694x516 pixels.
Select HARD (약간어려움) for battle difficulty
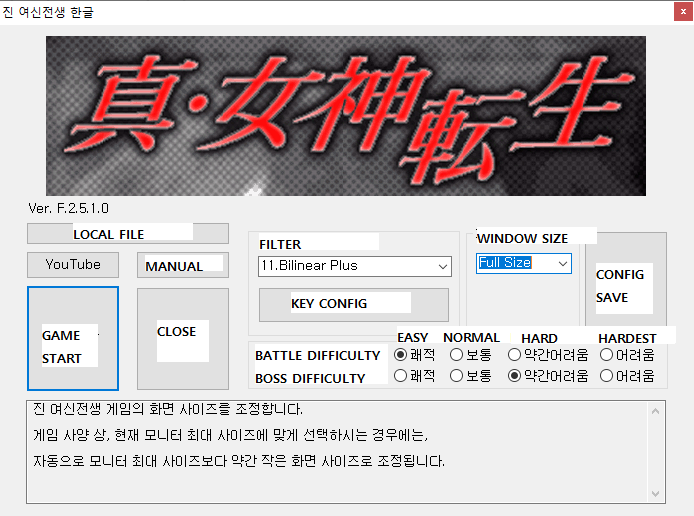click(x=548, y=354)
